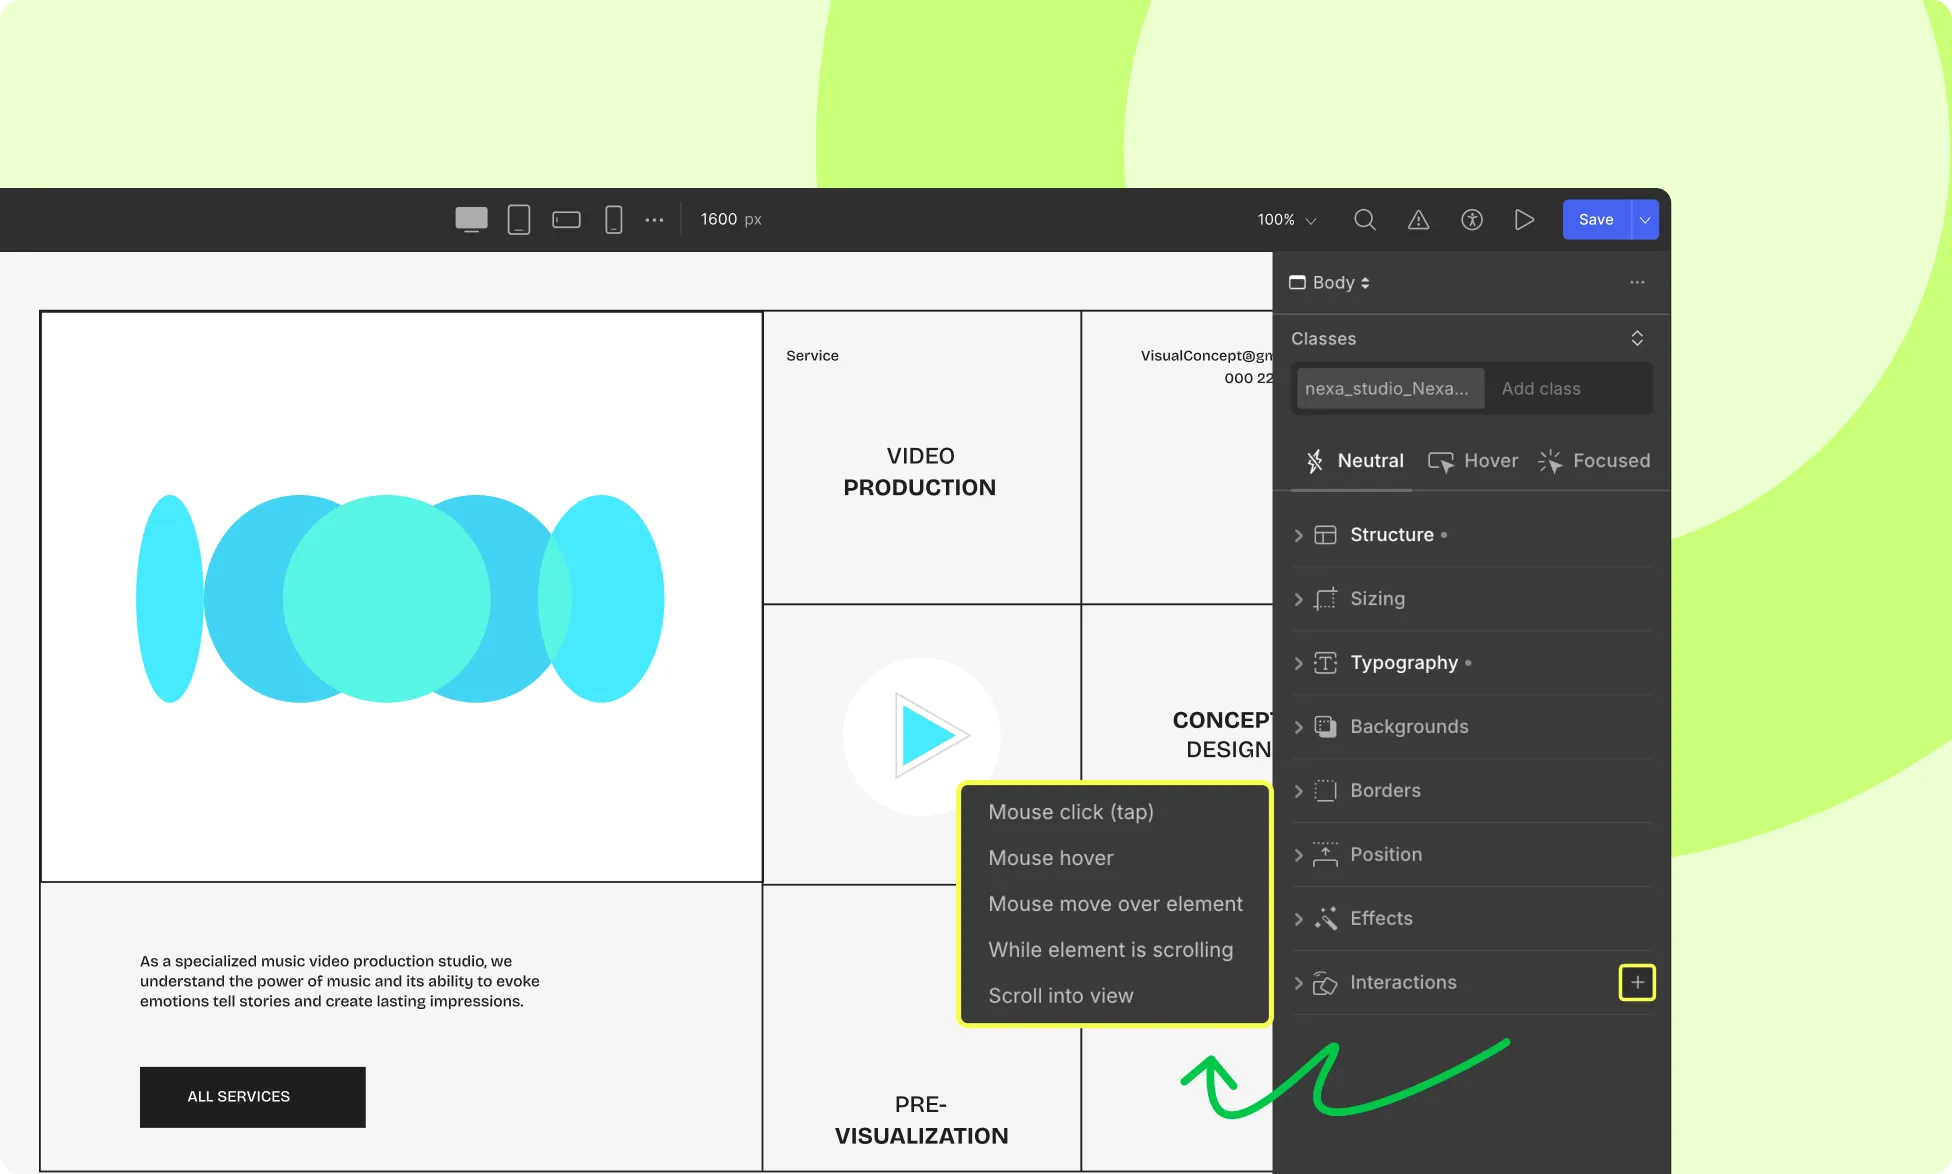Expand the Interactions section chevron

click(x=1298, y=983)
